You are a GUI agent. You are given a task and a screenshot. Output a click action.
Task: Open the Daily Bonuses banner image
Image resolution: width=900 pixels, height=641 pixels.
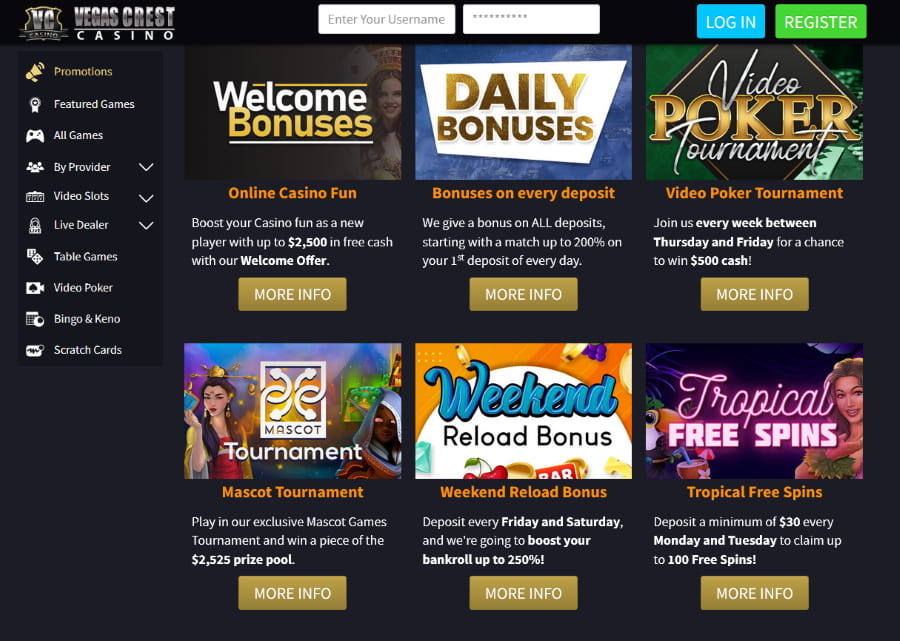pos(523,112)
